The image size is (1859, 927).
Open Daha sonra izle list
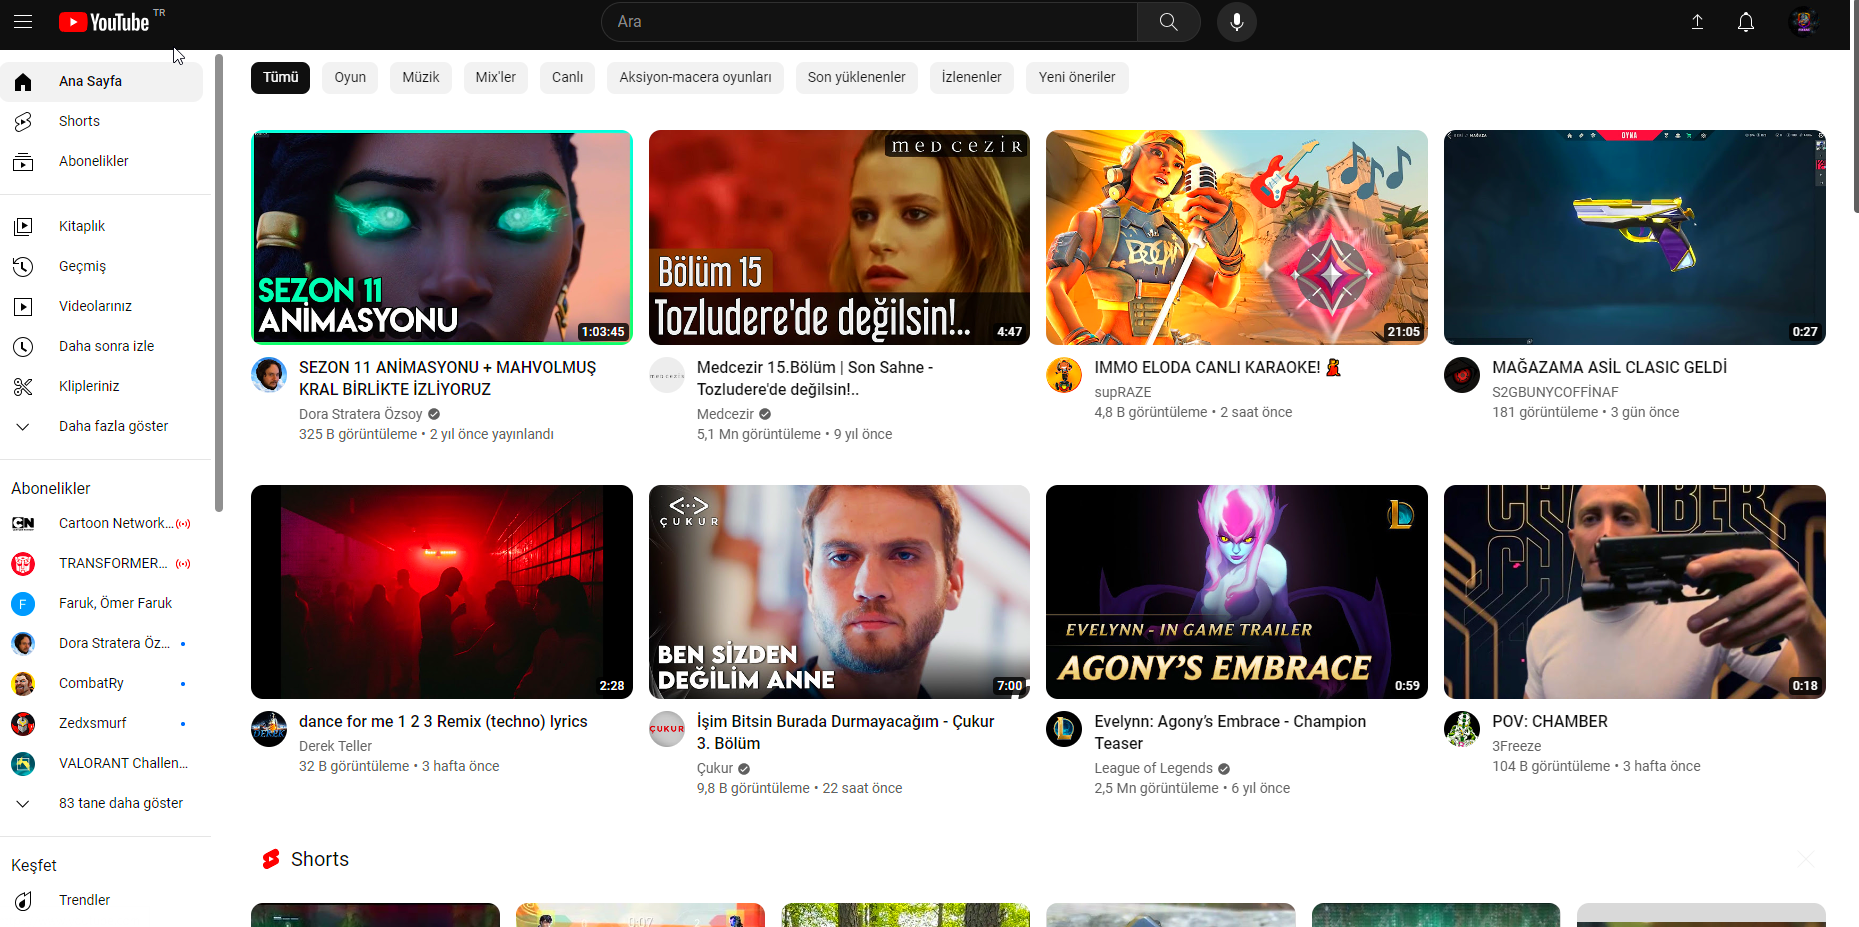[102, 346]
